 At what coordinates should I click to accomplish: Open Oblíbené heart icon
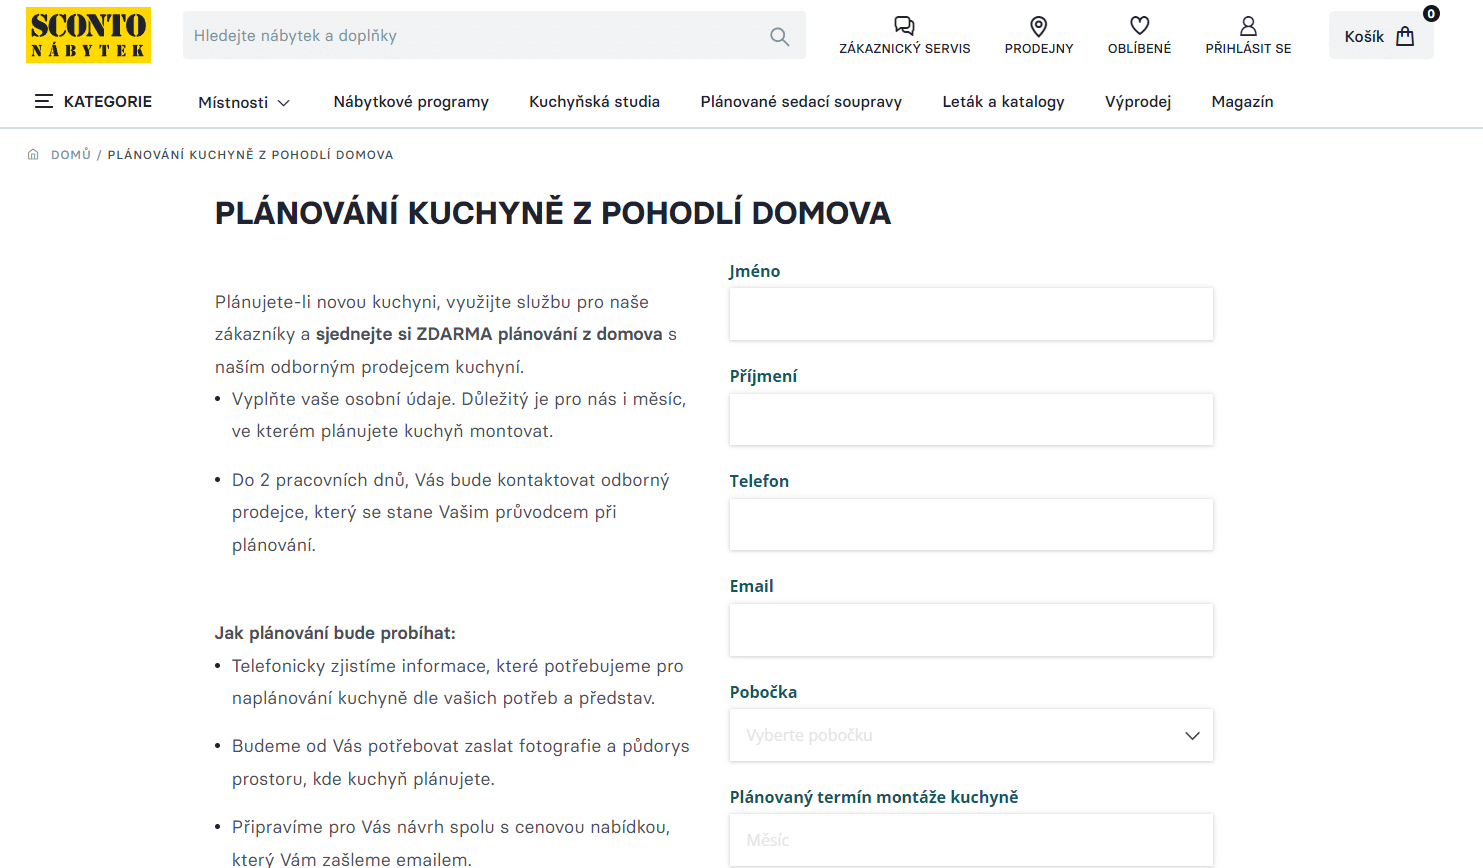pyautogui.click(x=1139, y=25)
